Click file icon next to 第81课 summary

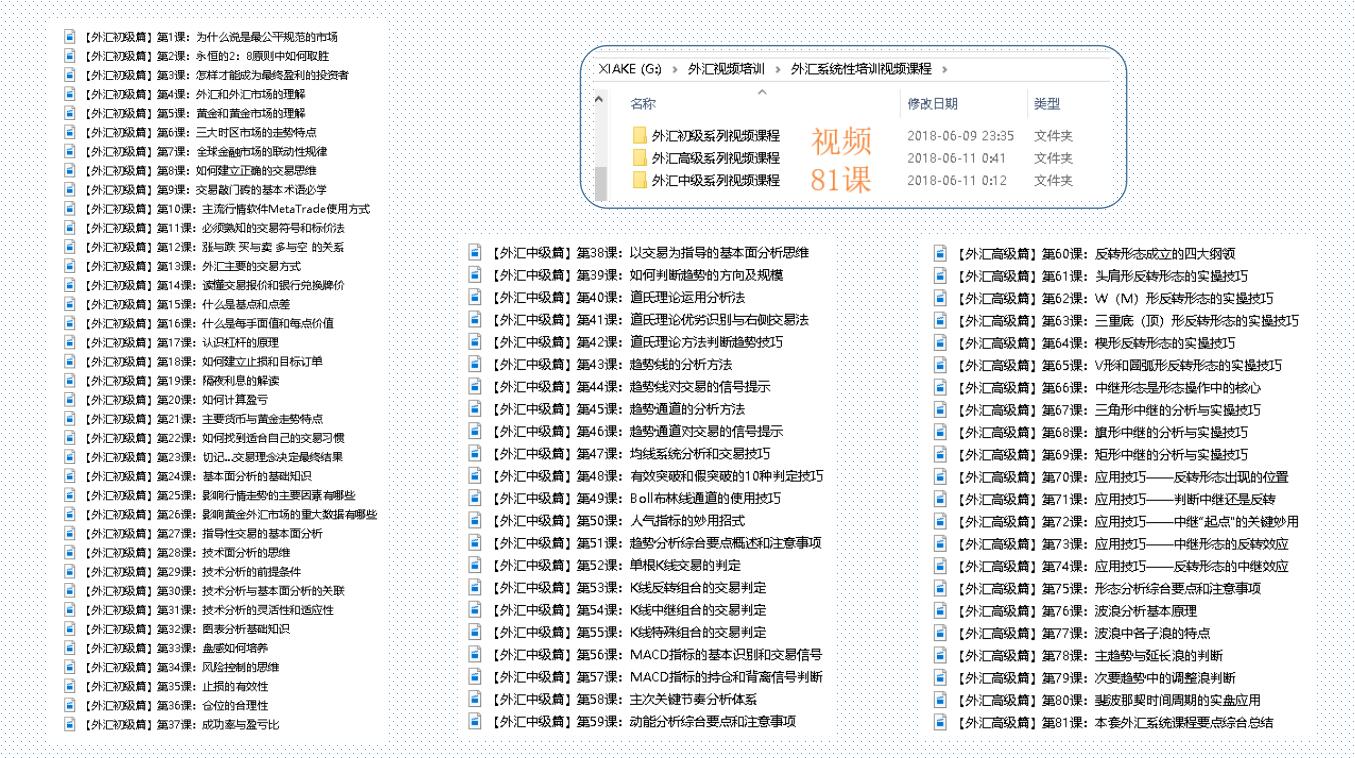(x=940, y=722)
